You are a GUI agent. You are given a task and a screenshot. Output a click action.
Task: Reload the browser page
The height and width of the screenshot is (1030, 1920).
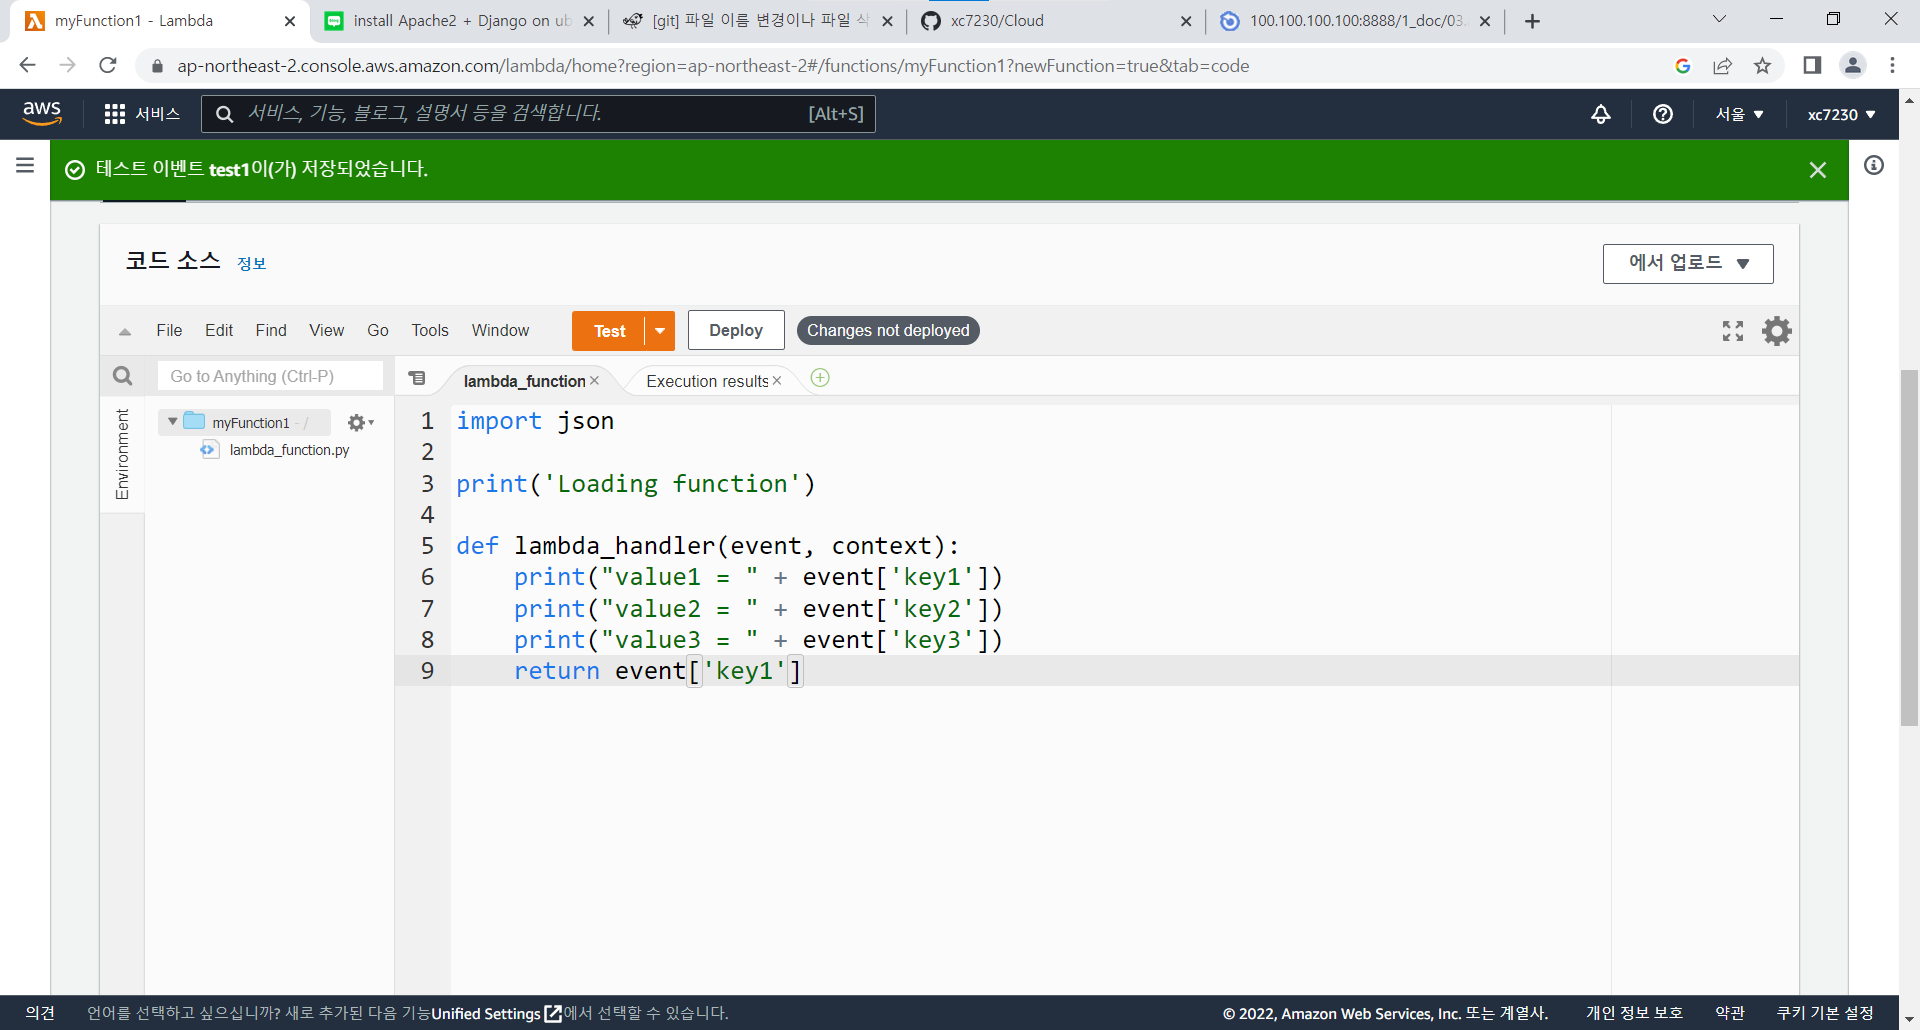[x=108, y=65]
